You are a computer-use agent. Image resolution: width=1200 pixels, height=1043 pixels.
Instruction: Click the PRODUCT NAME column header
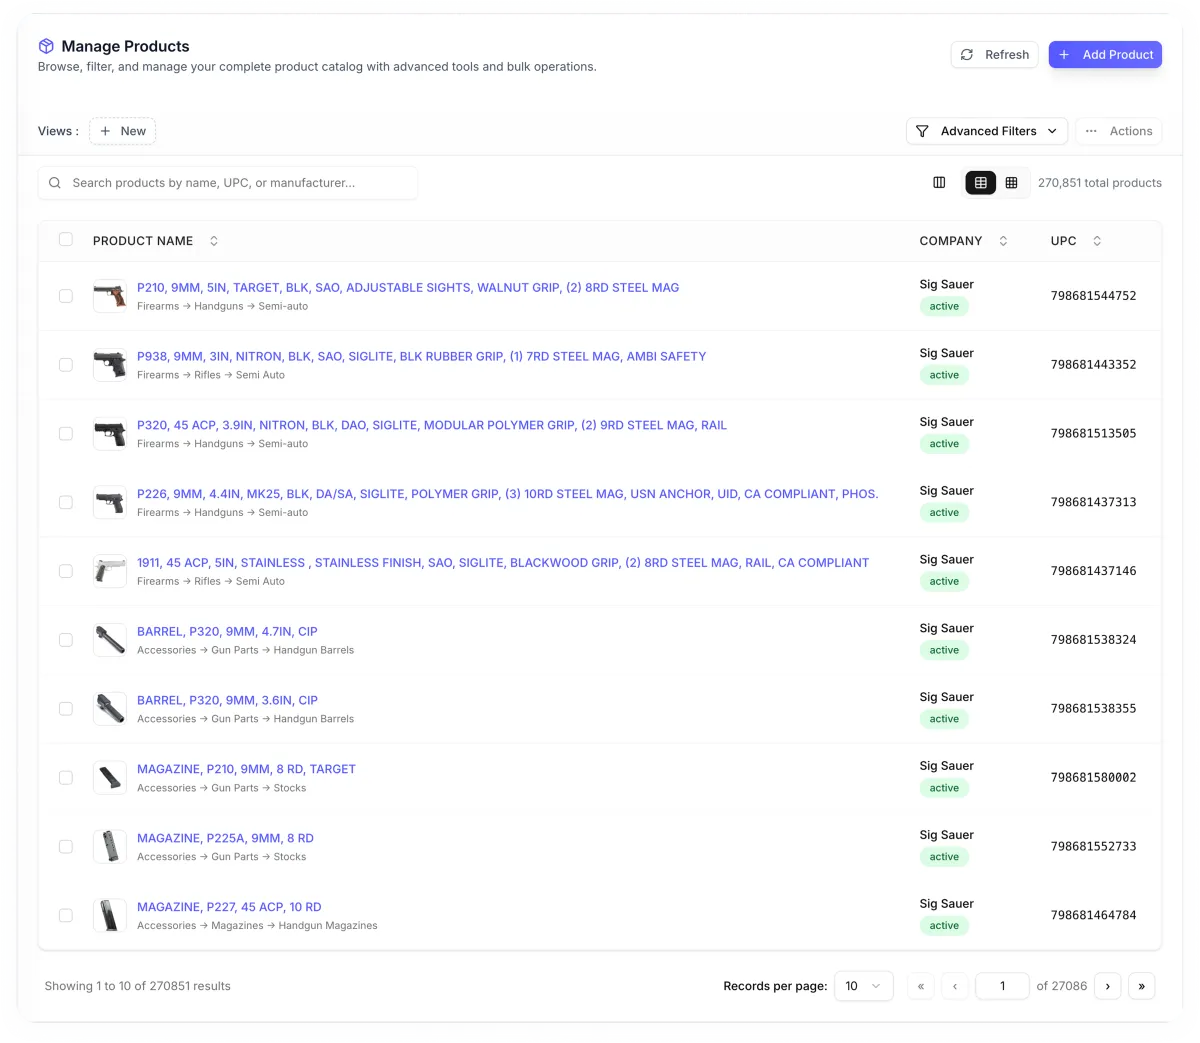(x=143, y=241)
